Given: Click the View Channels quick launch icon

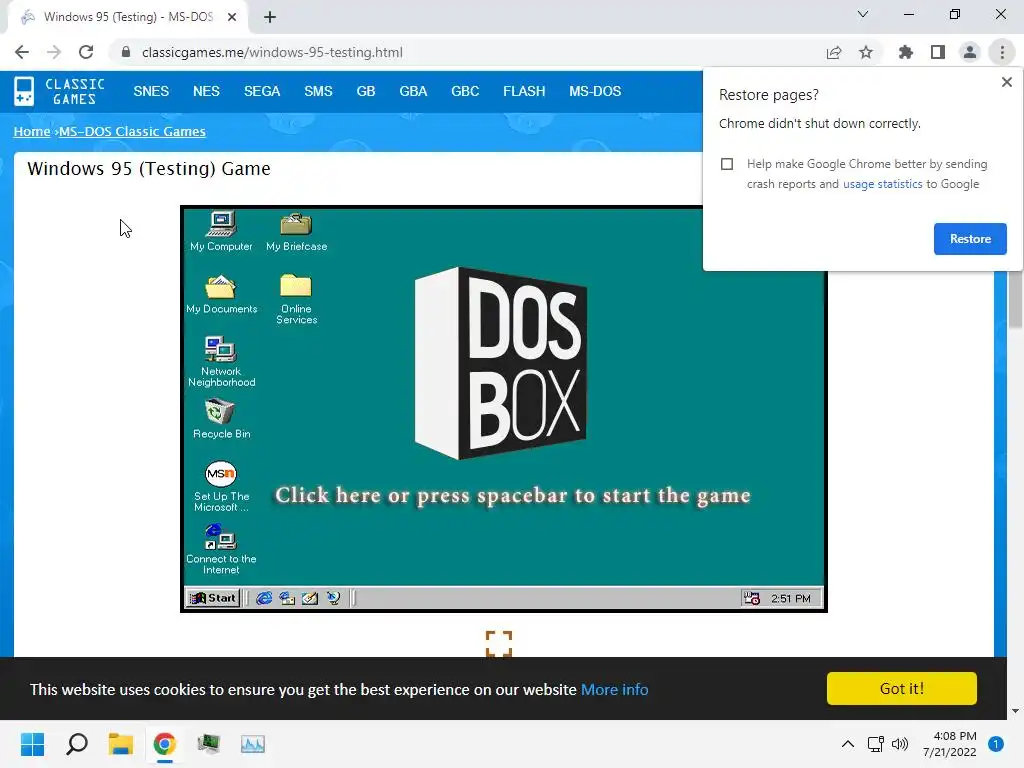Looking at the screenshot, I should click(333, 598).
